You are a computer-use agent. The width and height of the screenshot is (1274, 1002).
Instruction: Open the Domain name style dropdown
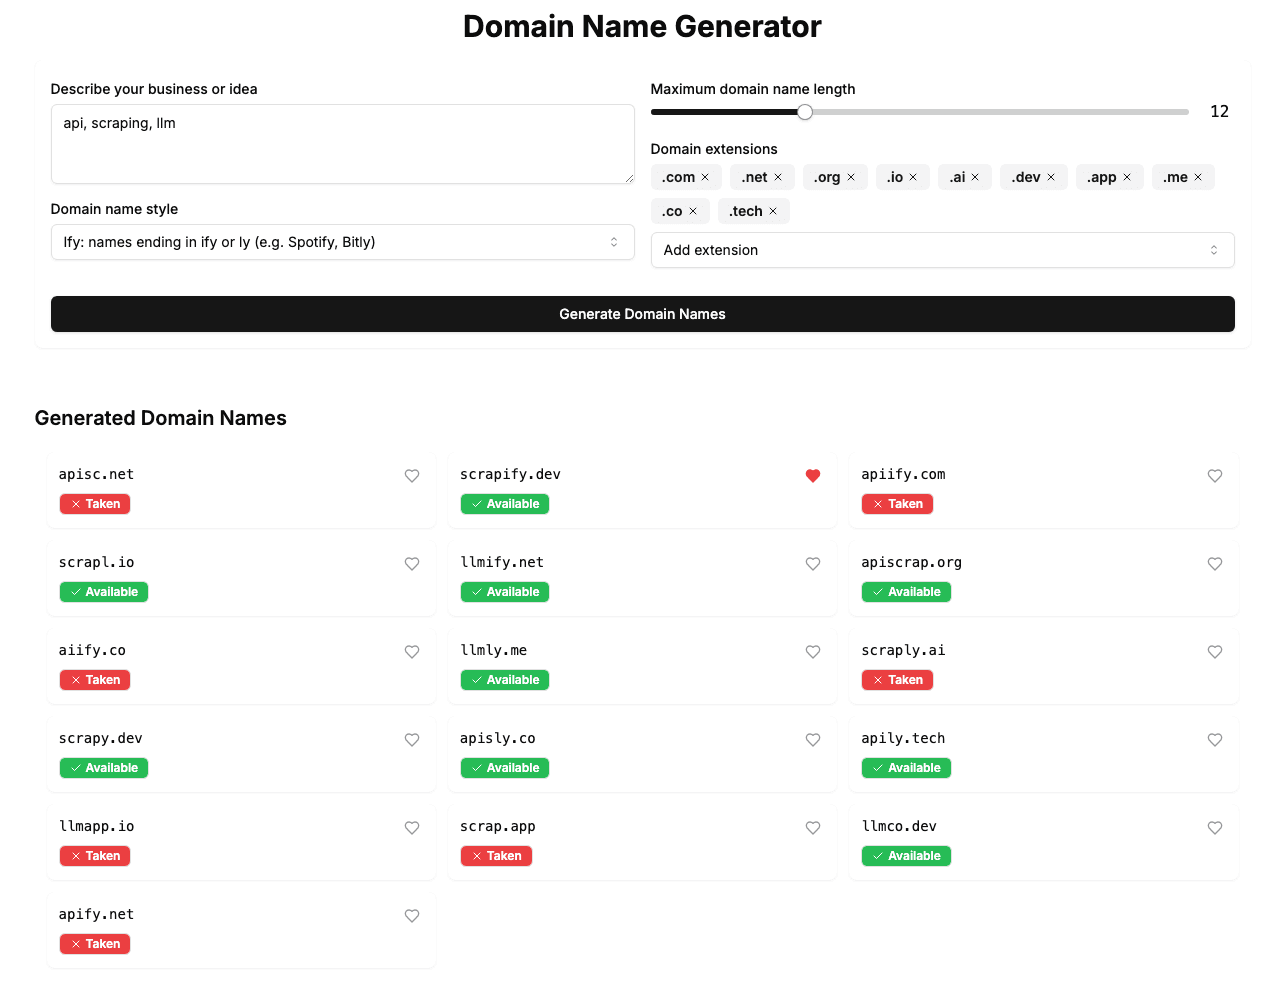pyautogui.click(x=342, y=242)
